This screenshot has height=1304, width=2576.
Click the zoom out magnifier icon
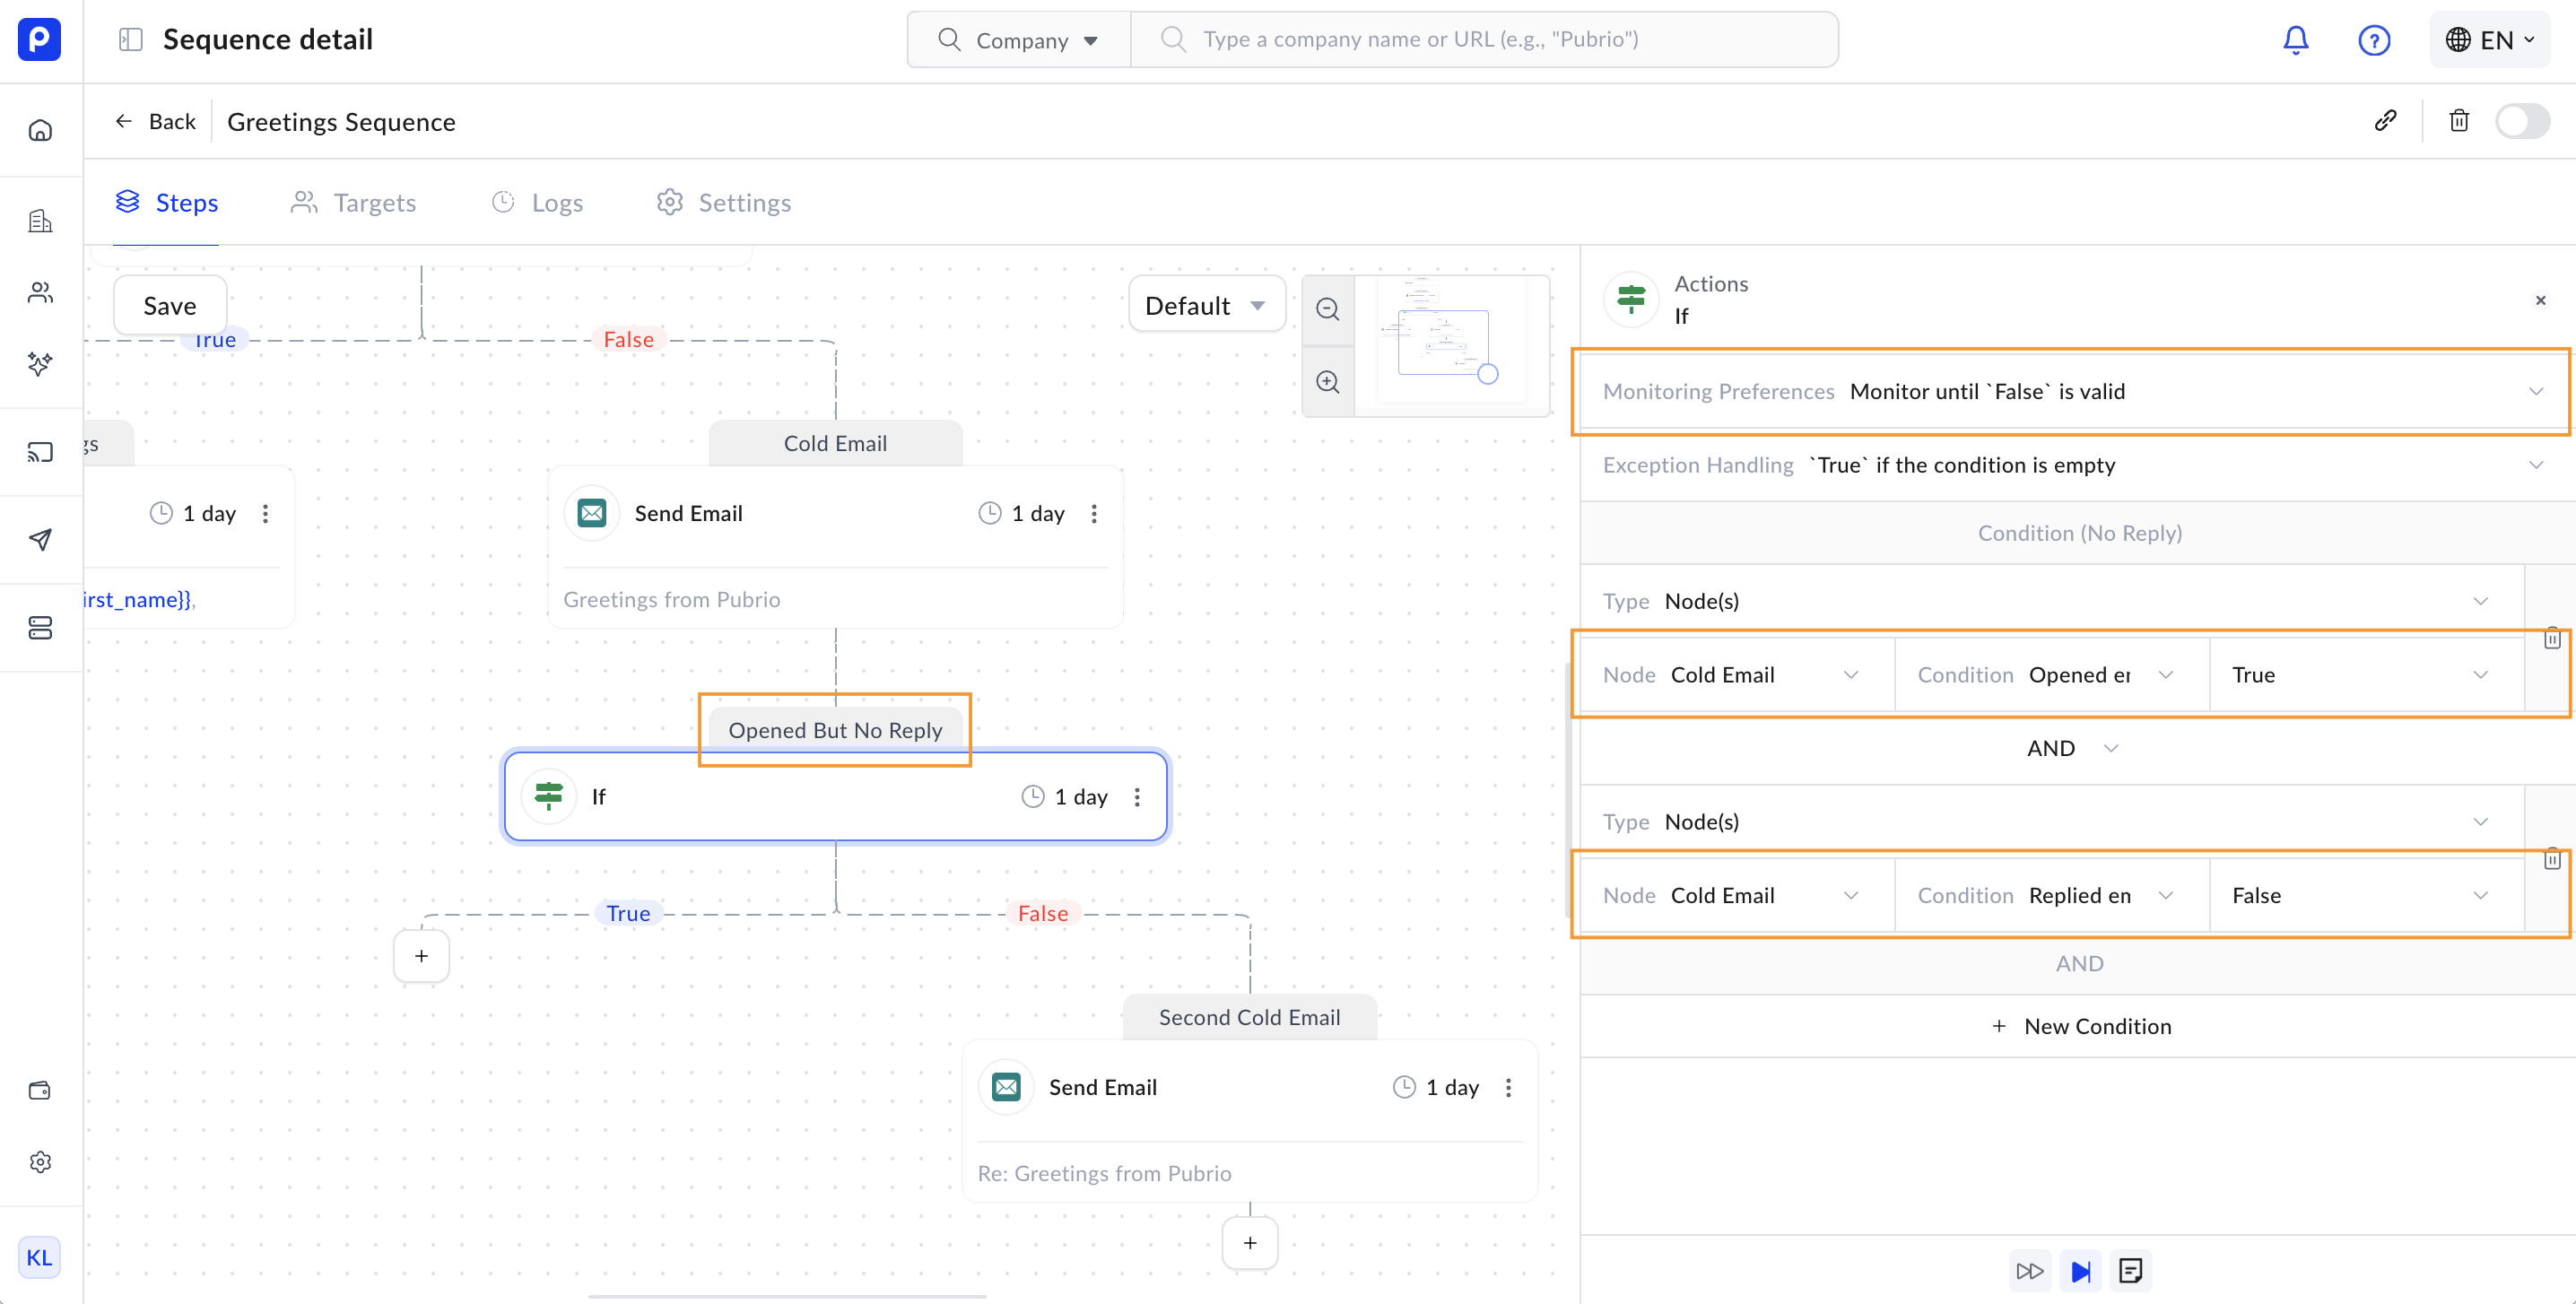pyautogui.click(x=1327, y=309)
